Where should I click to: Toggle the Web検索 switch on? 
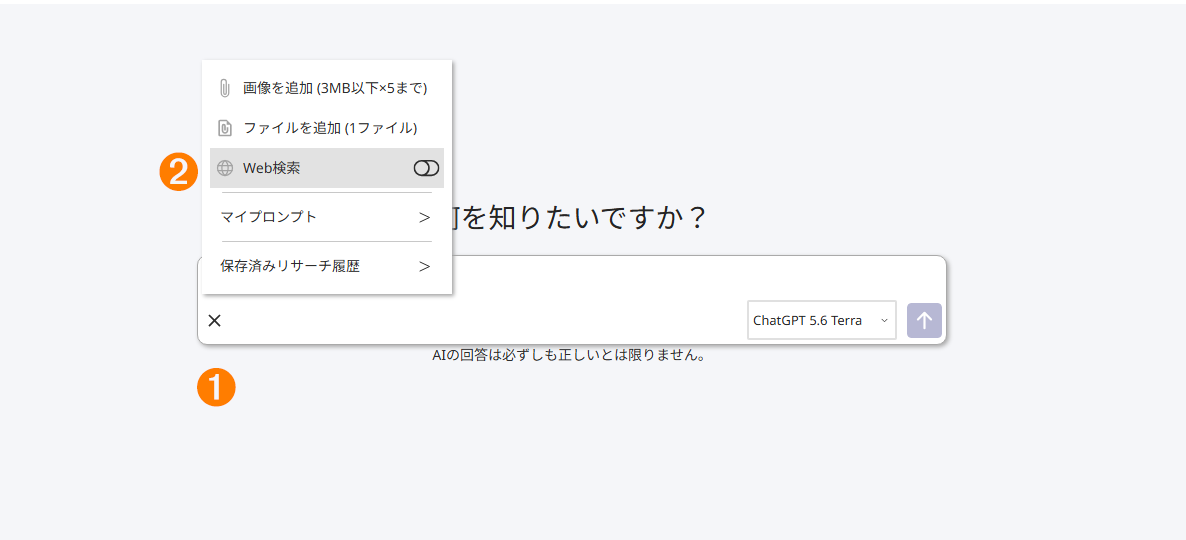pyautogui.click(x=426, y=168)
